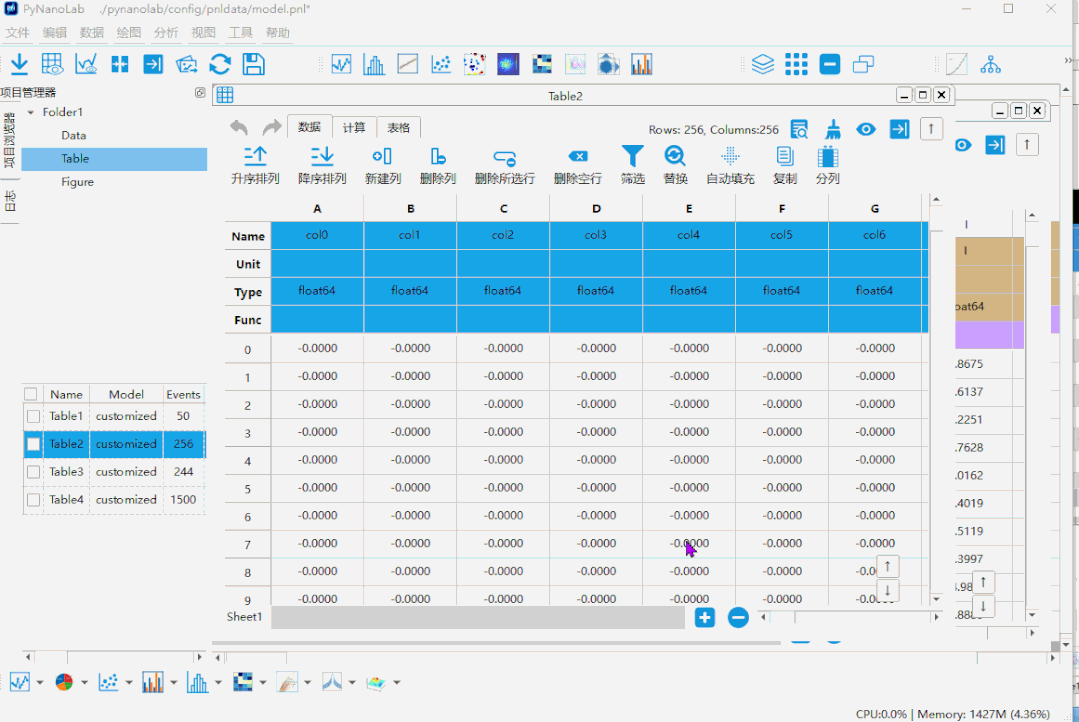Remove a sheet with the minus button
The width and height of the screenshot is (1079, 722).
coord(738,617)
